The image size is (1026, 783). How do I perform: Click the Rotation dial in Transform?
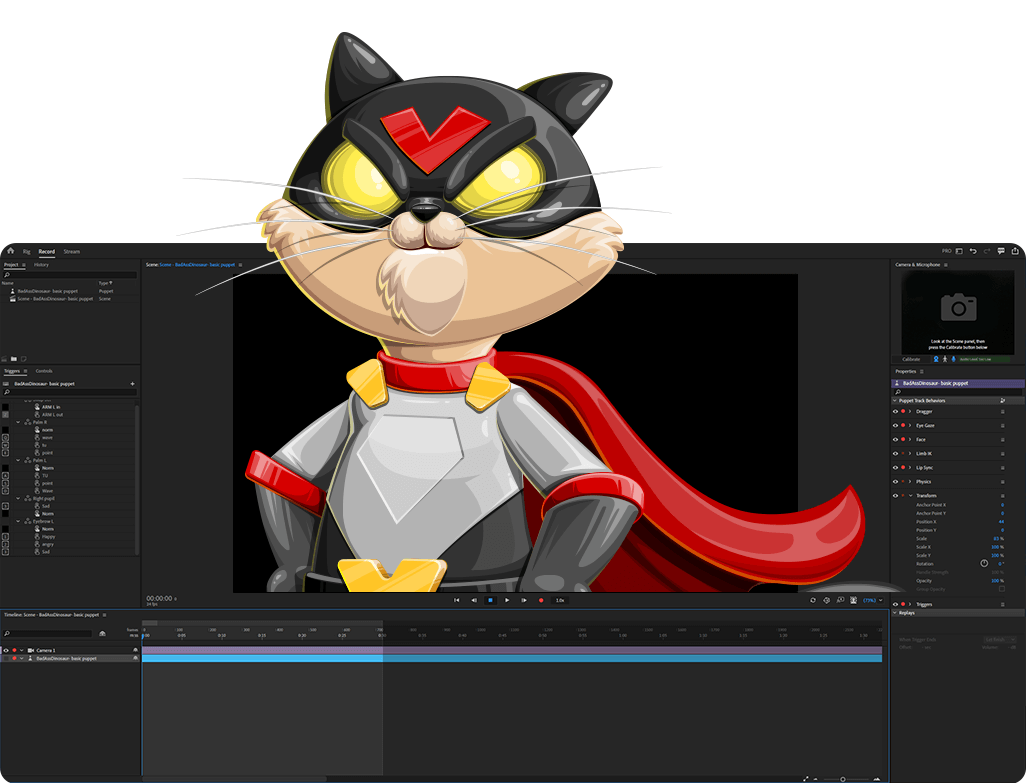point(984,563)
